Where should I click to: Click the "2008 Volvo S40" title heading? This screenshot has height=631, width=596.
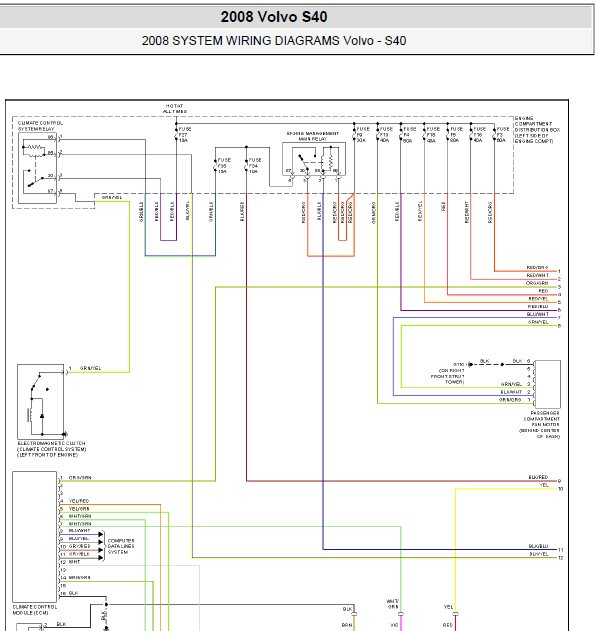pyautogui.click(x=274, y=17)
